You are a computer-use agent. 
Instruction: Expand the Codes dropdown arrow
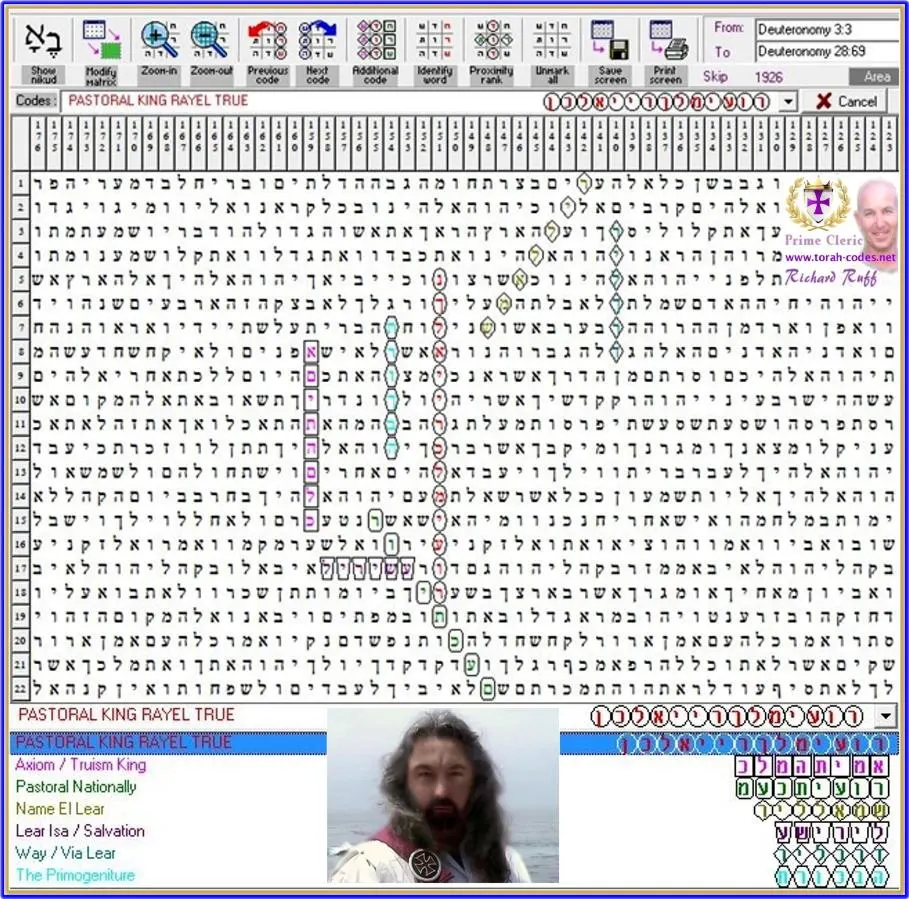tap(788, 101)
